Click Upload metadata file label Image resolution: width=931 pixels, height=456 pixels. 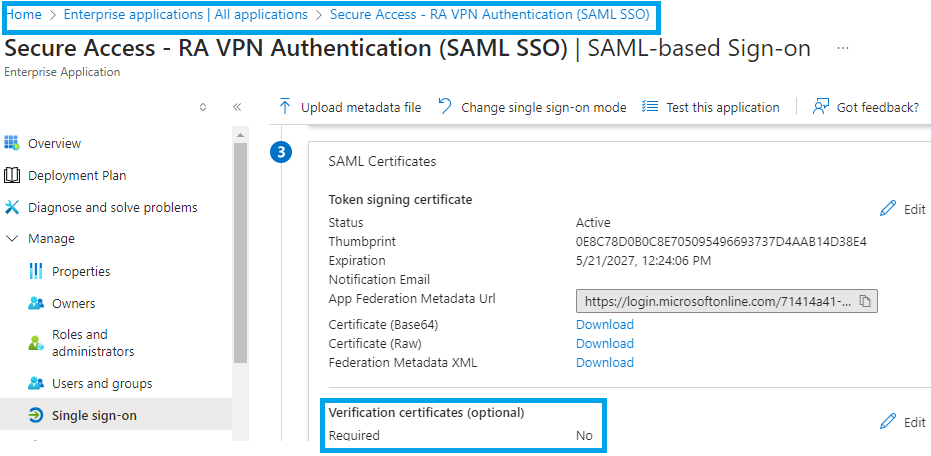(361, 107)
